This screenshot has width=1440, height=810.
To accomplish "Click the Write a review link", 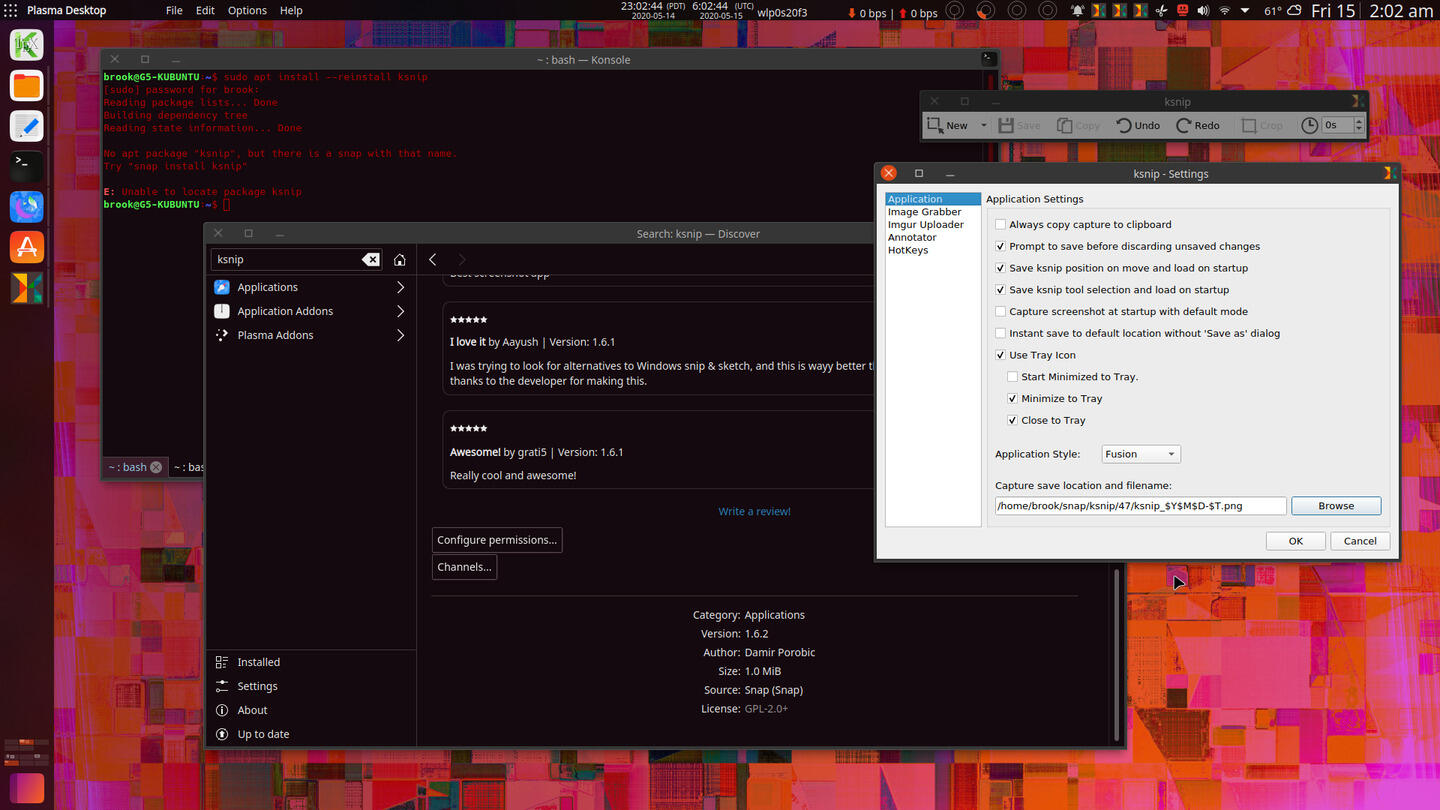I will pos(754,511).
